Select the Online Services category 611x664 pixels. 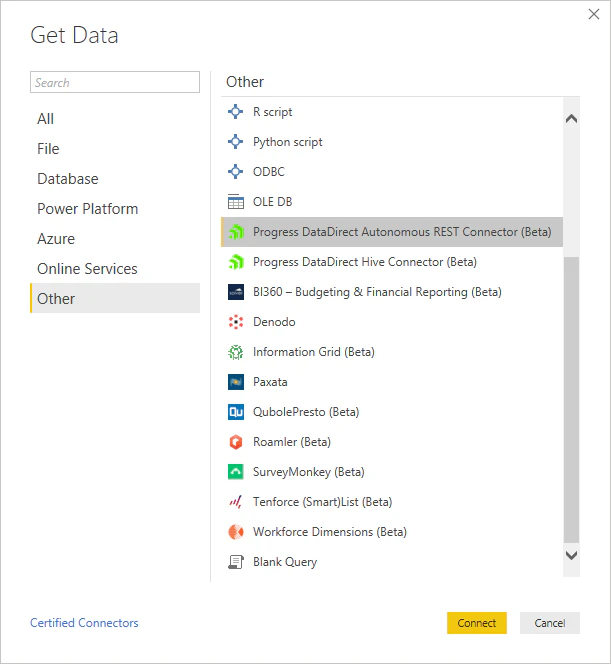pyautogui.click(x=115, y=269)
